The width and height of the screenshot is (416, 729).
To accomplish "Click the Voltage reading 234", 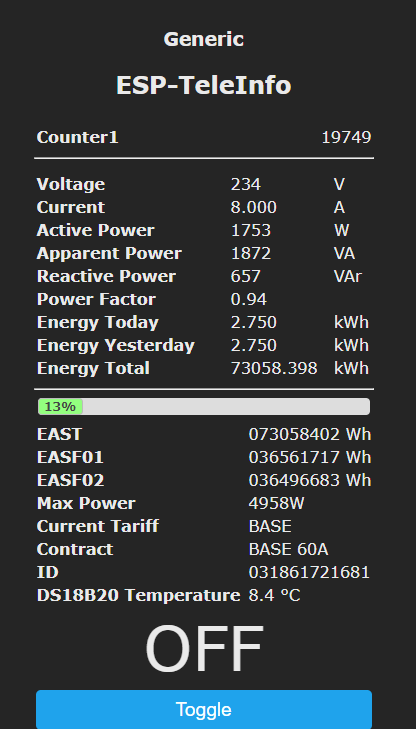I will click(x=246, y=185).
